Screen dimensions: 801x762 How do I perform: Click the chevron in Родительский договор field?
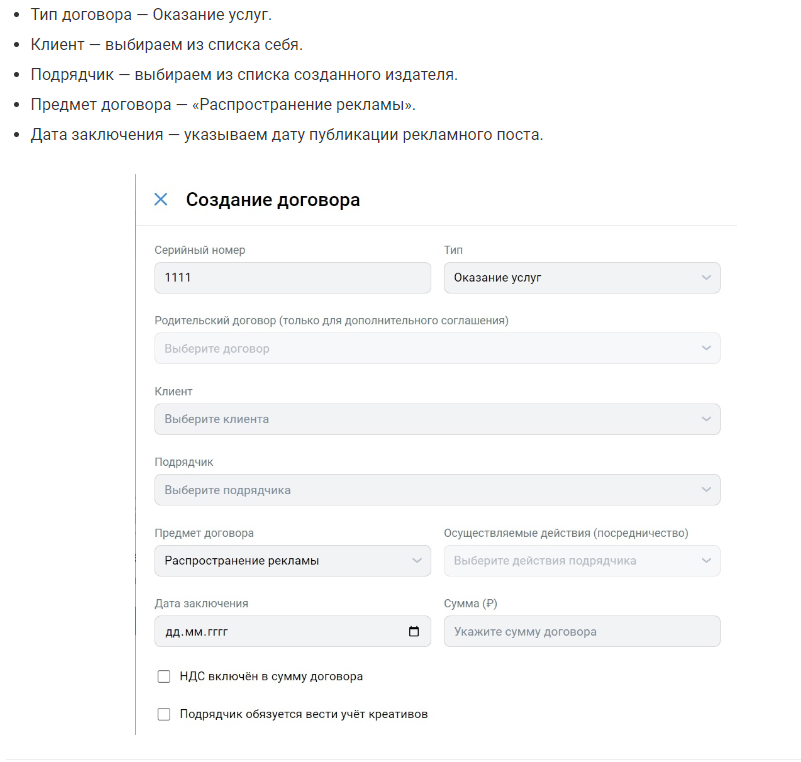coord(706,348)
